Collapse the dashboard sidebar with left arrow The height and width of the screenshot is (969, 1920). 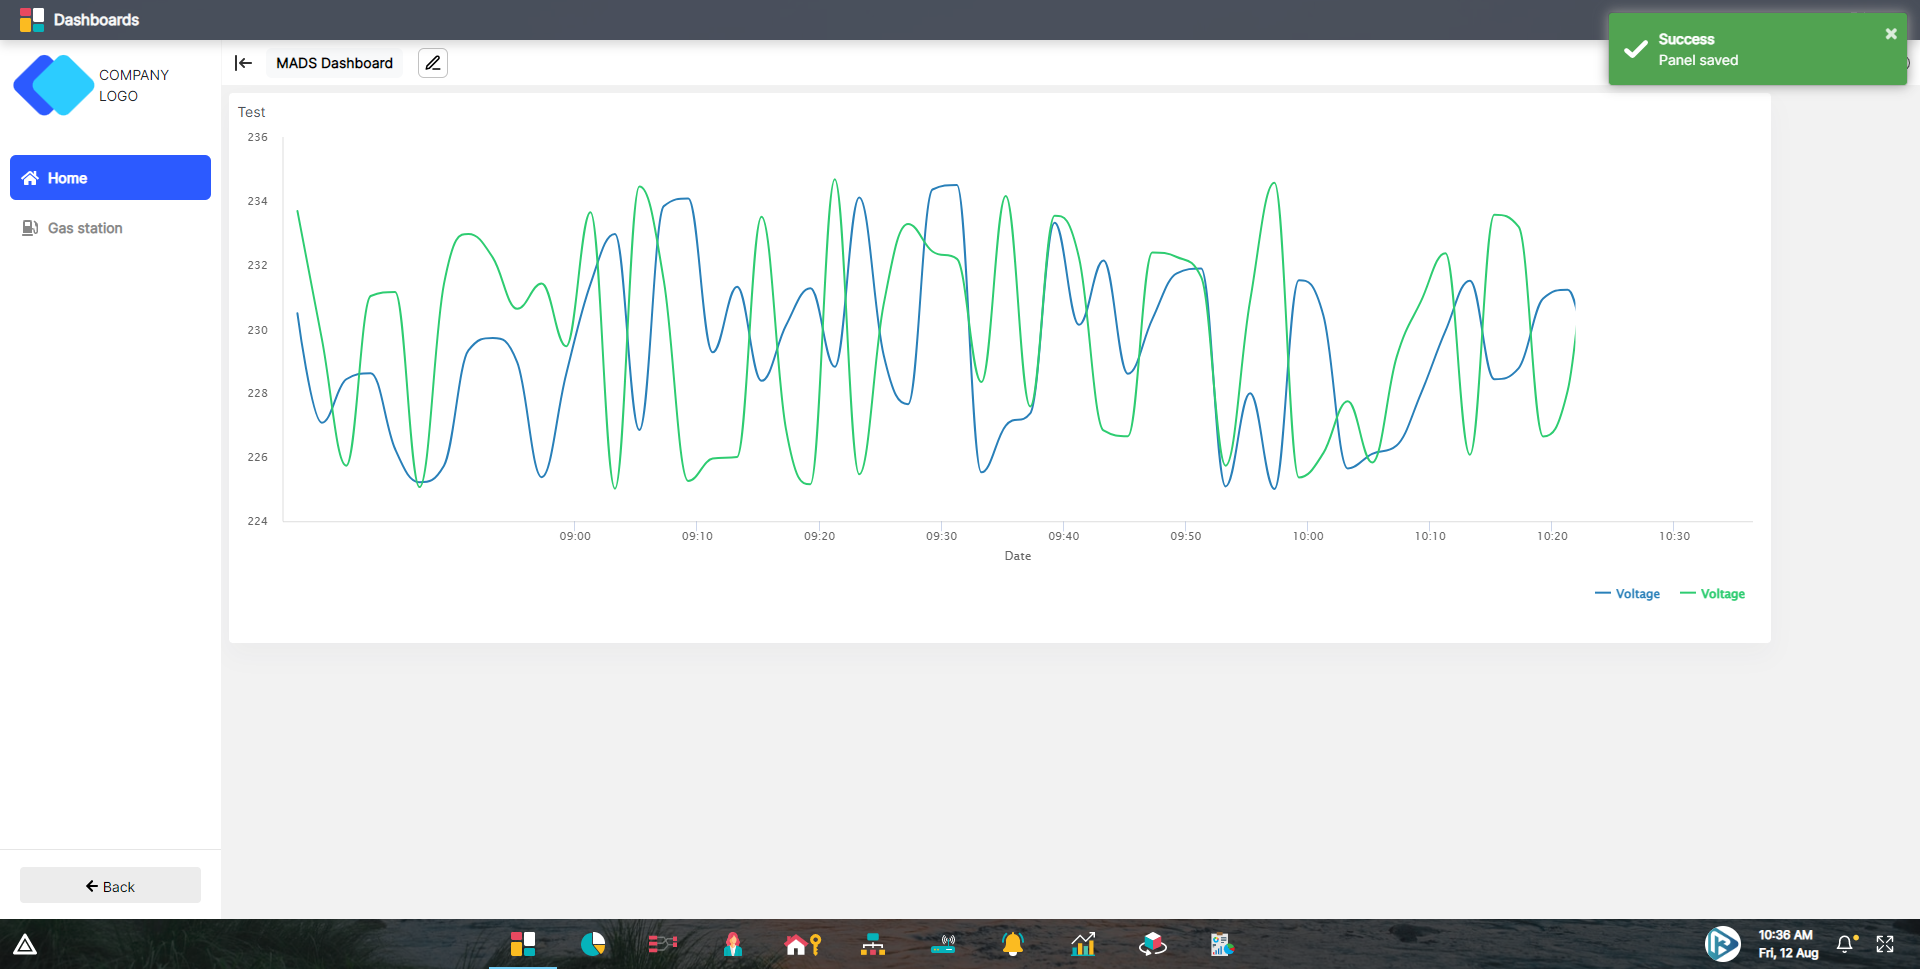243,62
